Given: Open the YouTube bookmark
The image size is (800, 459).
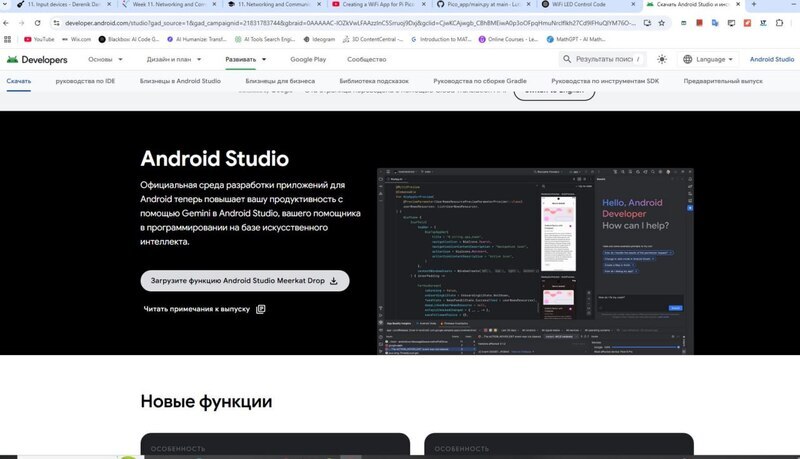Looking at the screenshot, I should click(39, 39).
